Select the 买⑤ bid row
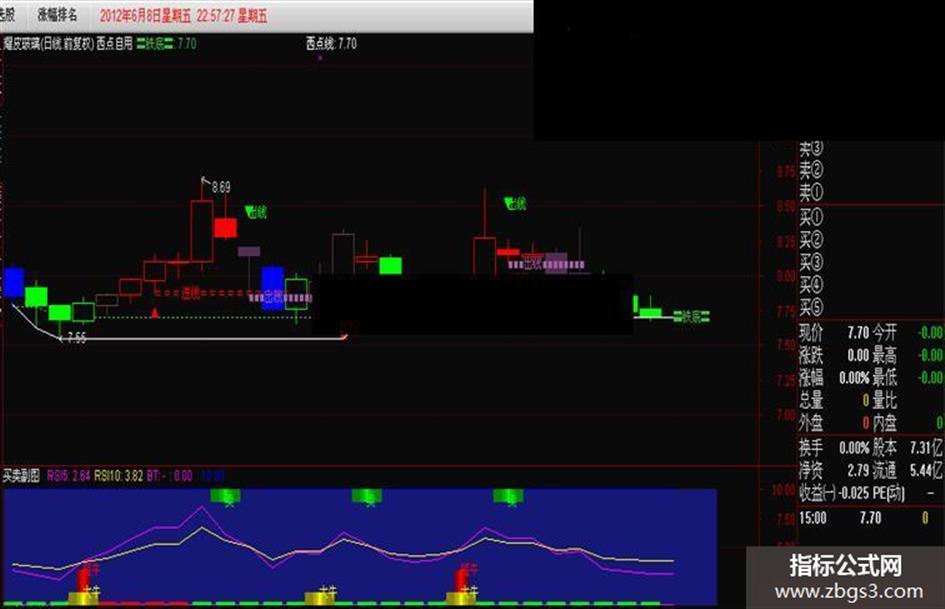Viewport: 945px width, 609px height. pos(811,307)
